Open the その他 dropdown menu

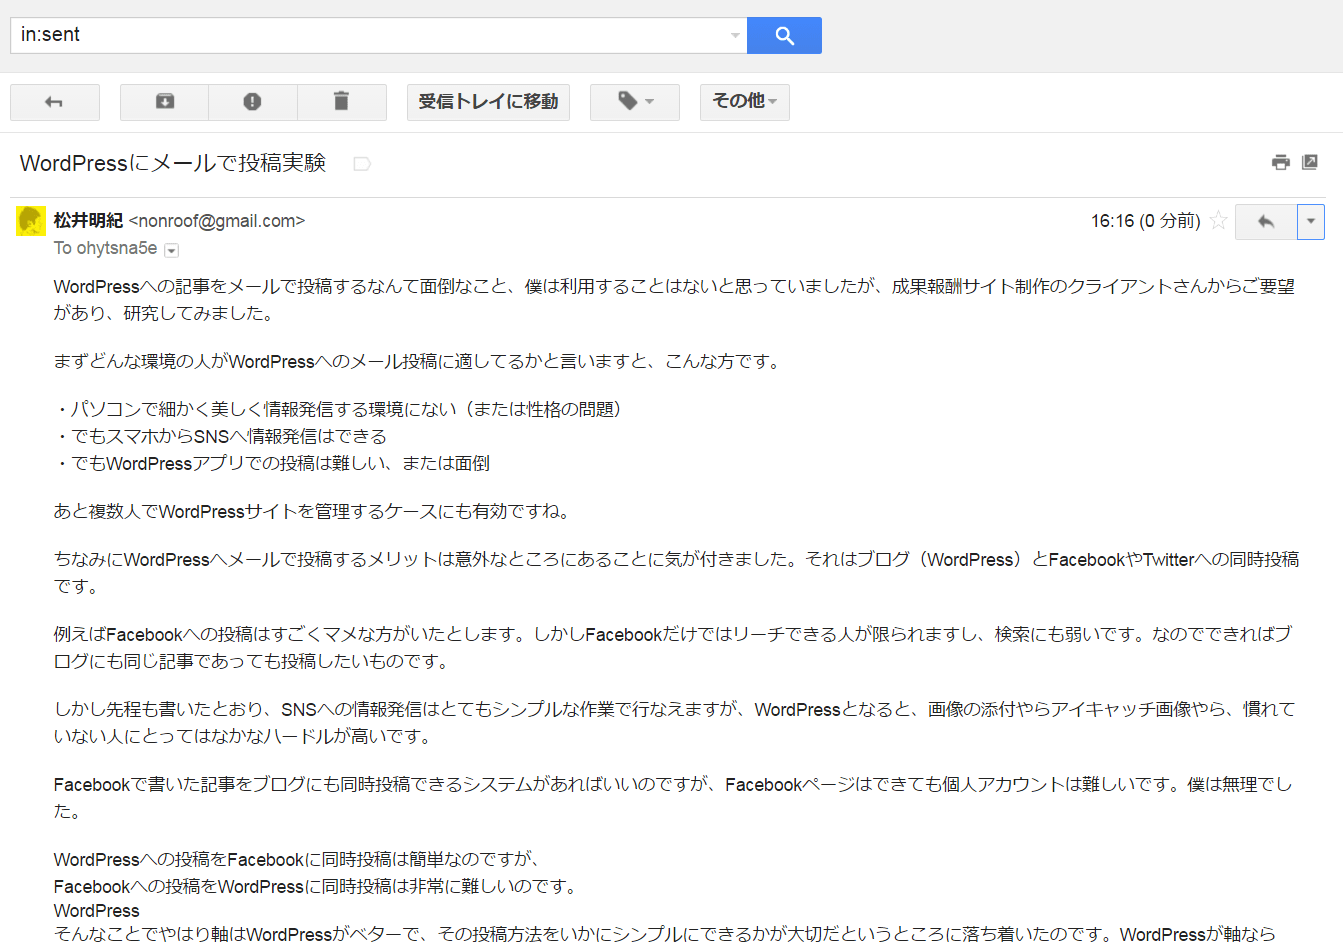tap(745, 102)
